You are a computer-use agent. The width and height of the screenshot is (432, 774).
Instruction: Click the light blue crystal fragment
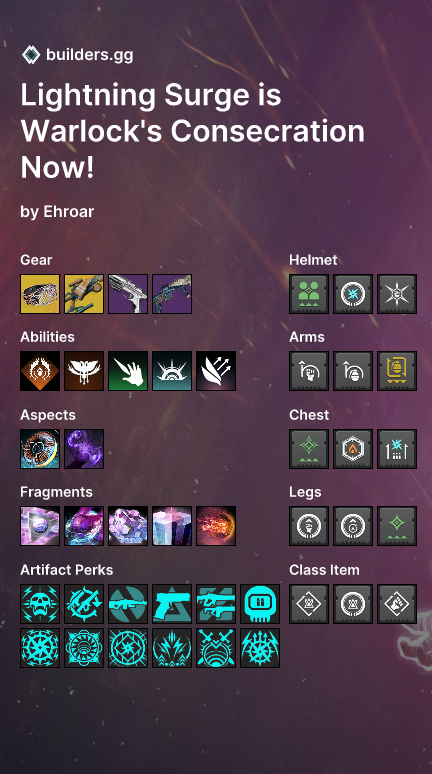tap(172, 526)
